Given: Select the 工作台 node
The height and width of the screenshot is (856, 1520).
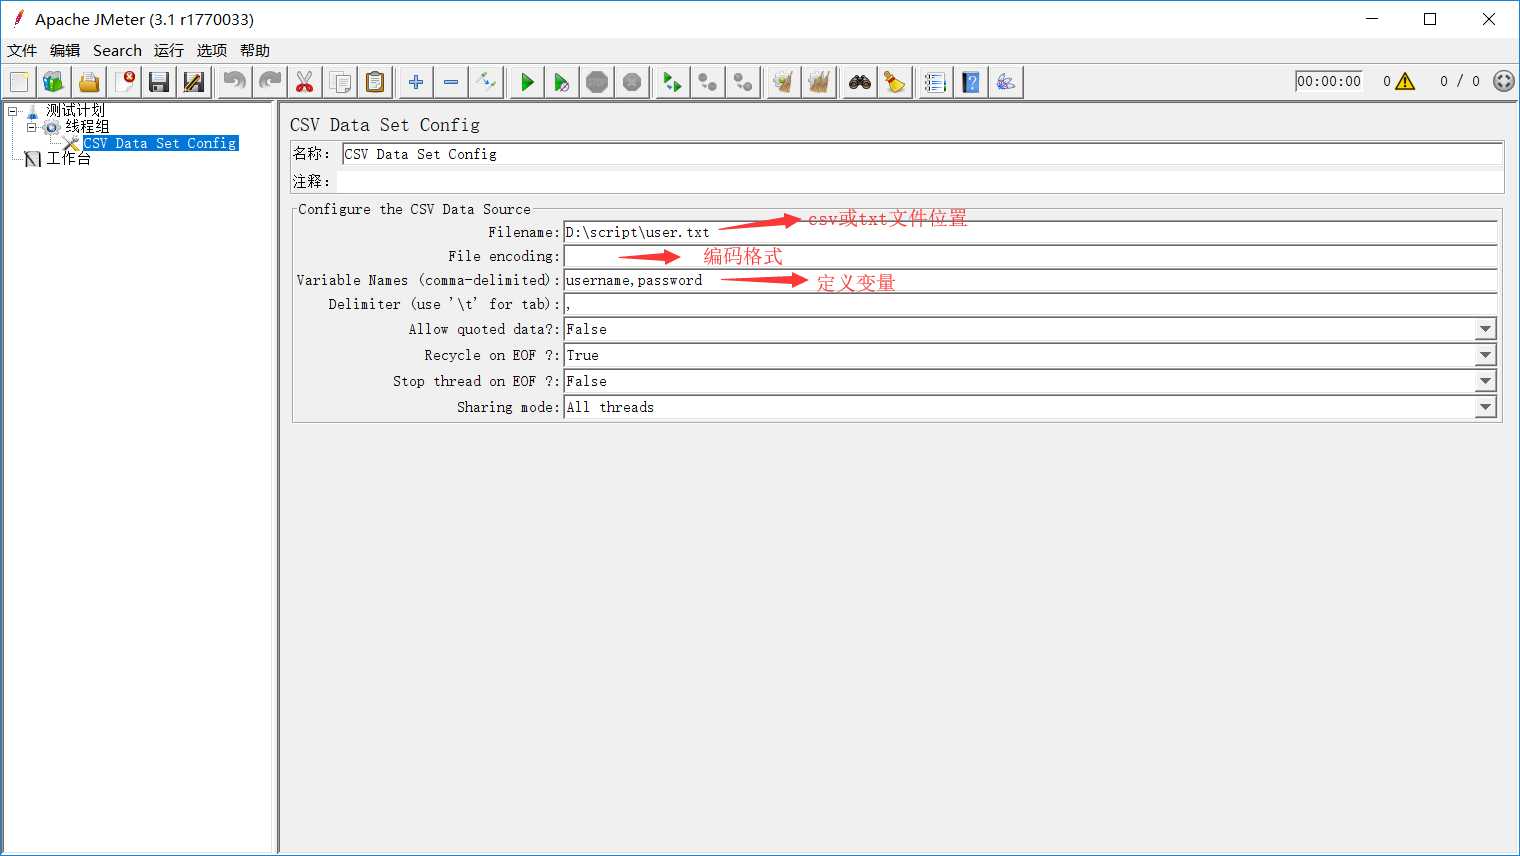Looking at the screenshot, I should tap(68, 159).
